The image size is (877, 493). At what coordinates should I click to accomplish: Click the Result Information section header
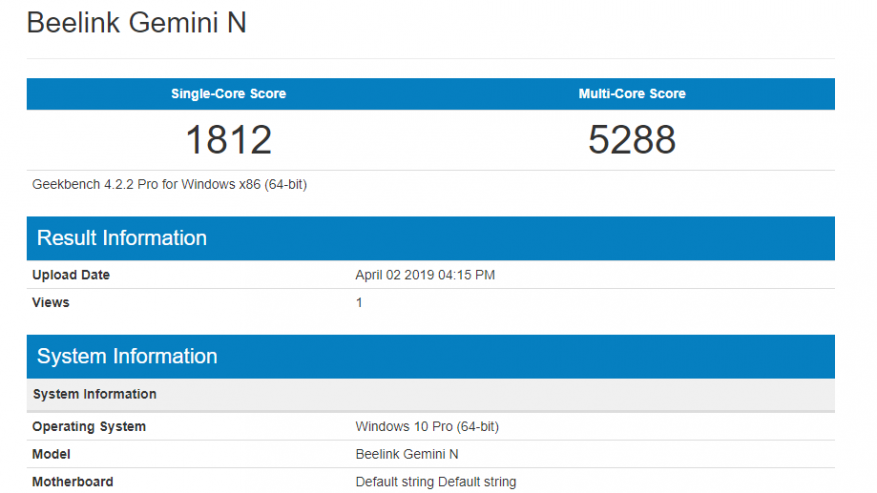(431, 238)
